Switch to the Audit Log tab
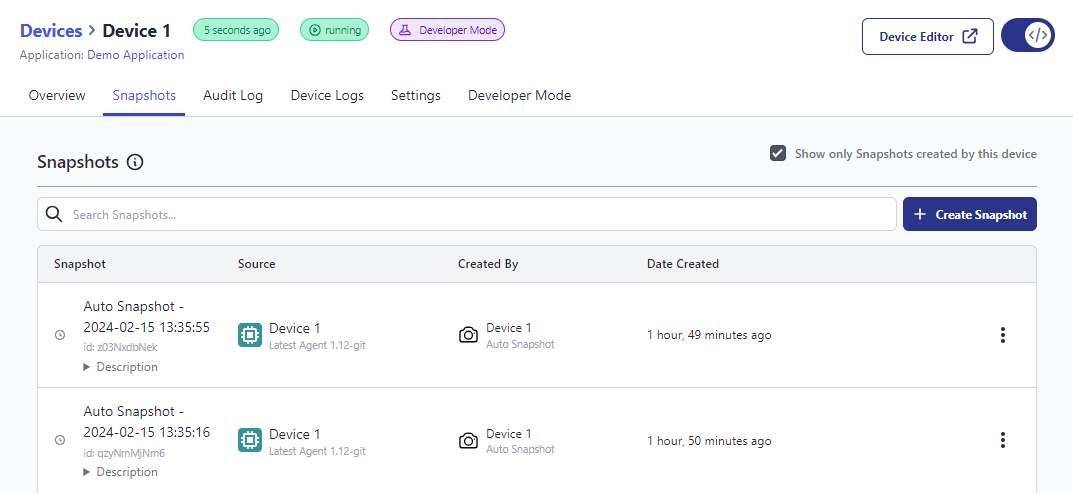This screenshot has height=493, width=1073. (233, 96)
